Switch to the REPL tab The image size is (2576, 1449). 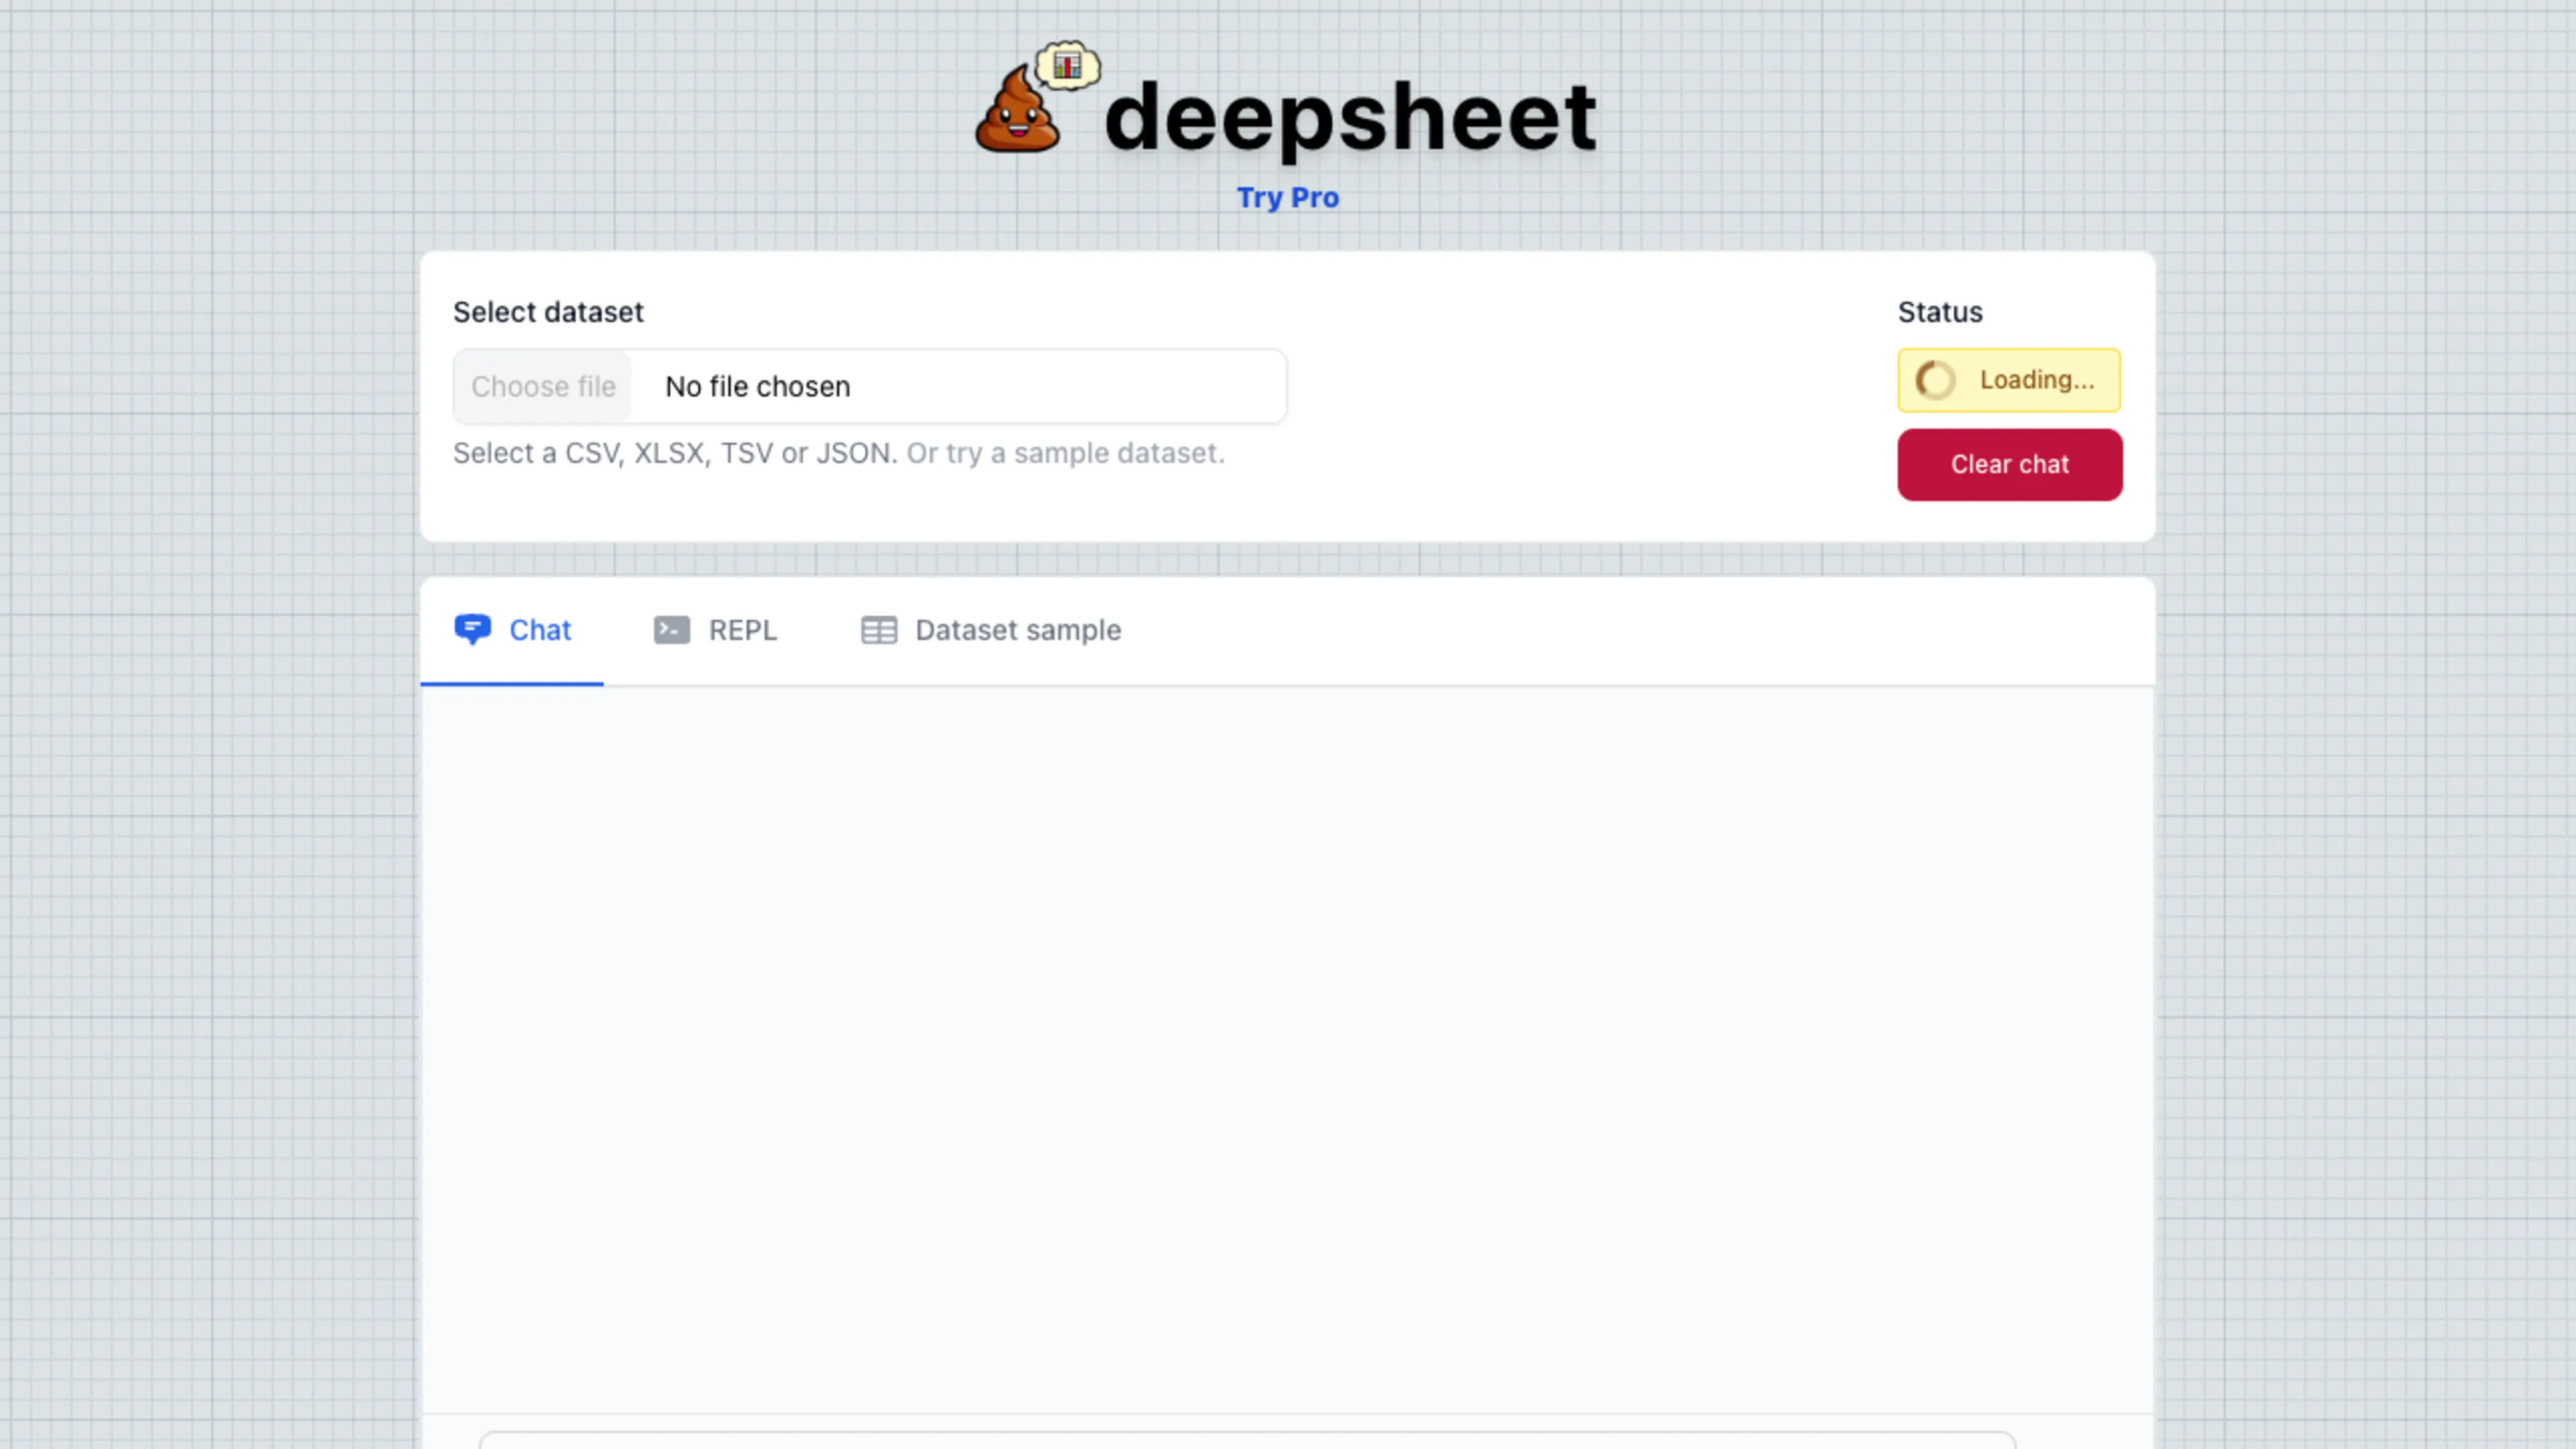tap(741, 630)
